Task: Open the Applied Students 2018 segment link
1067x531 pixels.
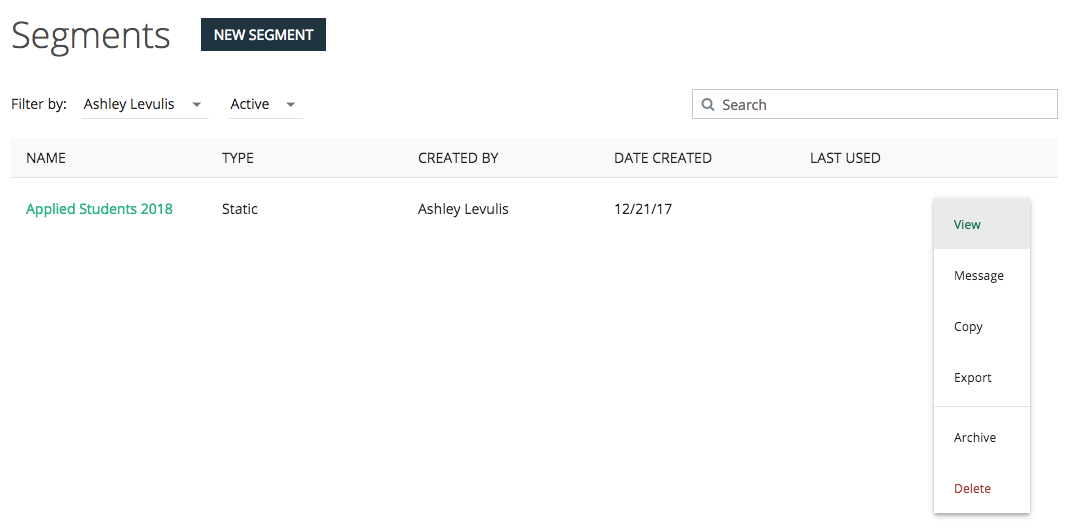Action: pyautogui.click(x=99, y=209)
